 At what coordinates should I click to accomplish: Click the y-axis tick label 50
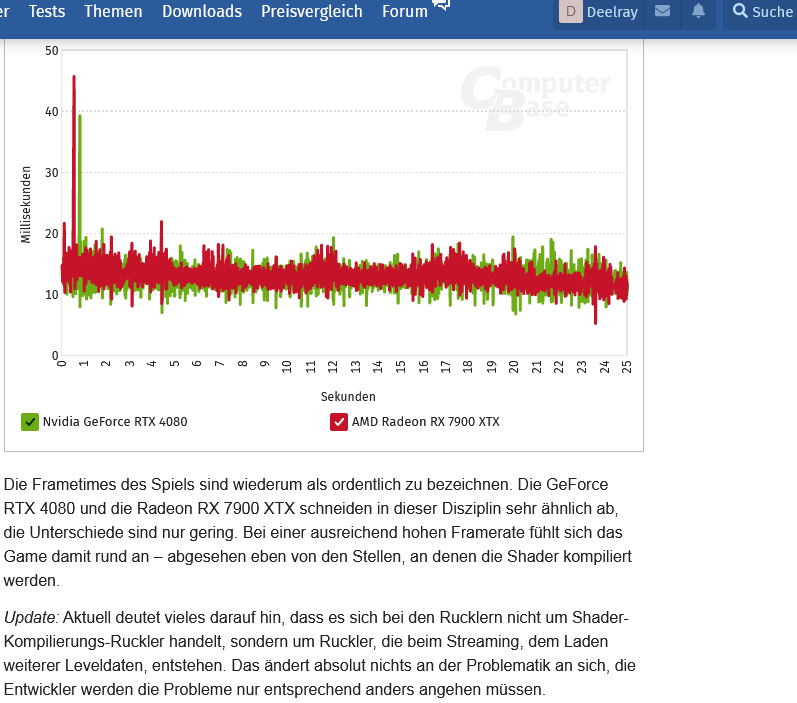(x=52, y=50)
